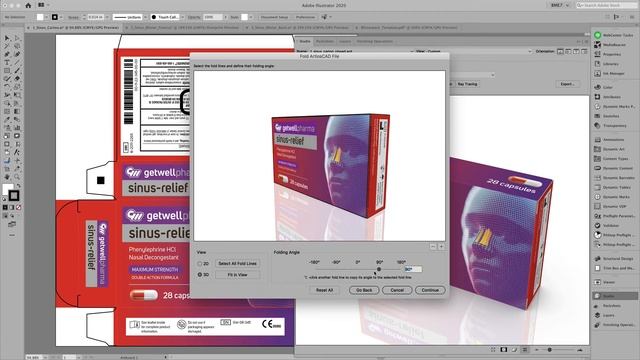Click the Go Back button
Viewport: 640px width, 360px height.
[364, 290]
